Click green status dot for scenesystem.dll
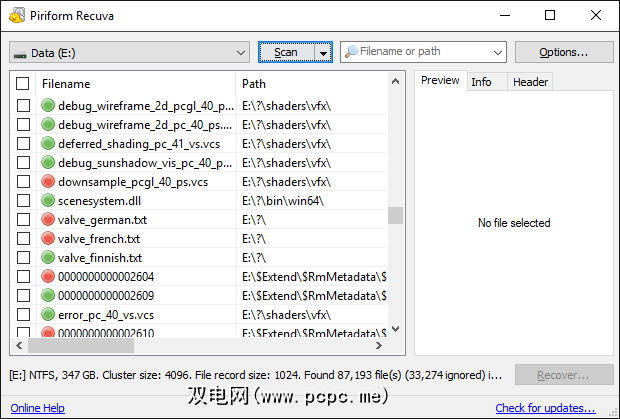620x419 pixels. [48, 200]
